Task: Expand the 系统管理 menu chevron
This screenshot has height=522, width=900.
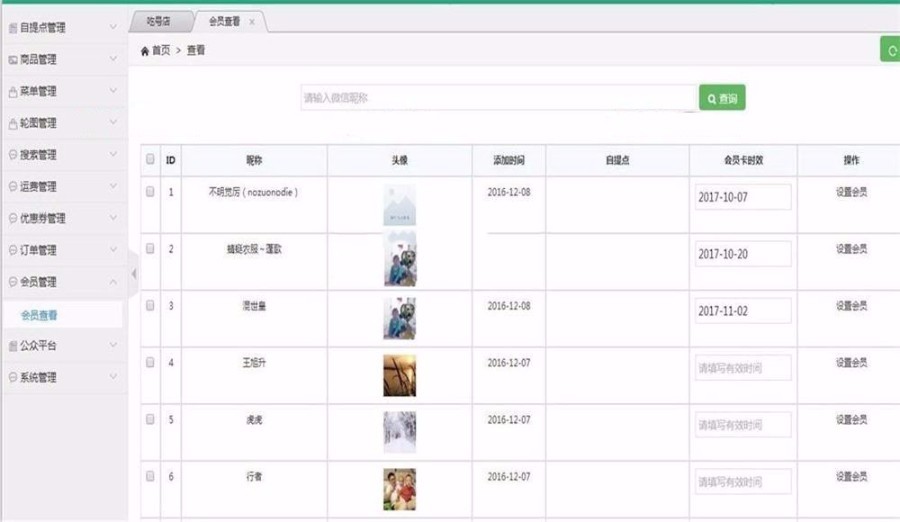Action: [113, 377]
